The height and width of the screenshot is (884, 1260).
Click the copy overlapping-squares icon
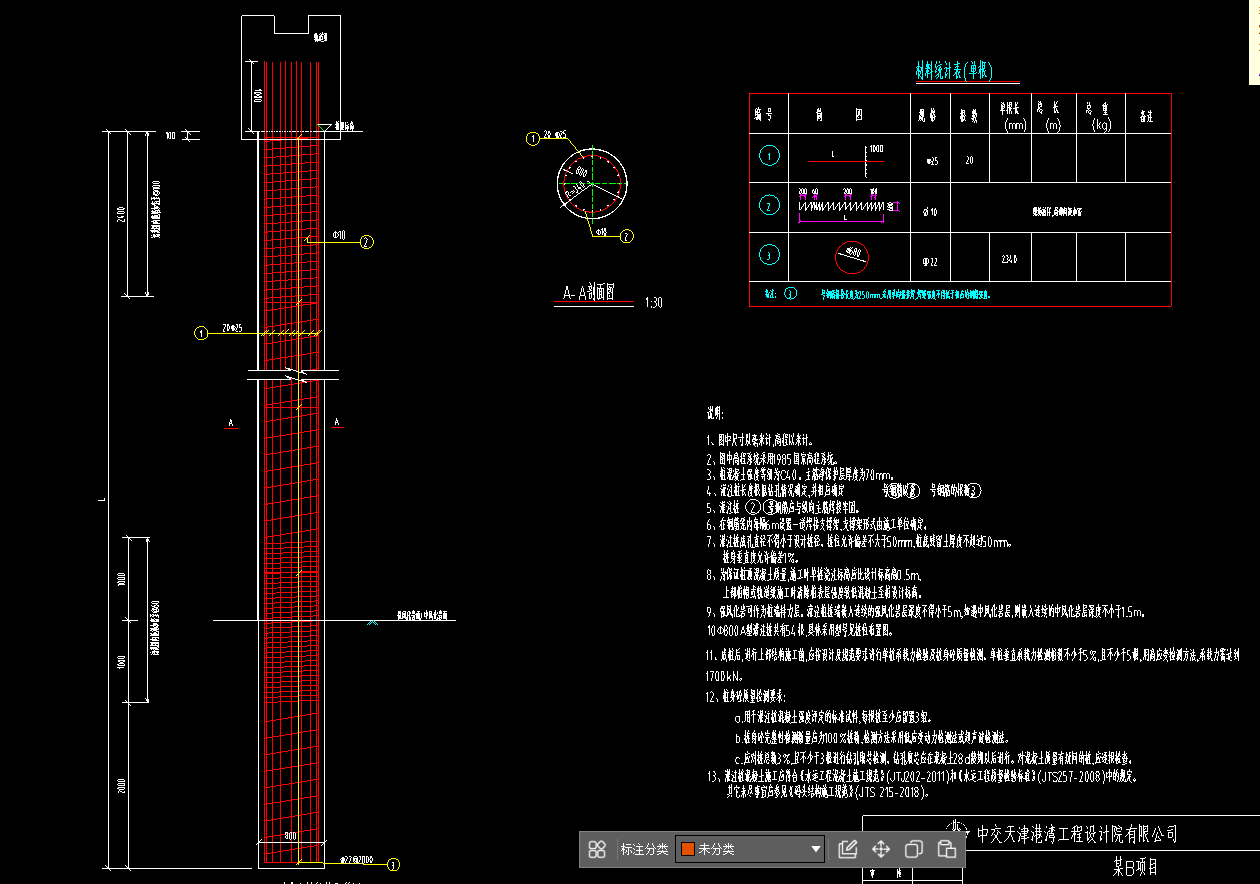(913, 850)
